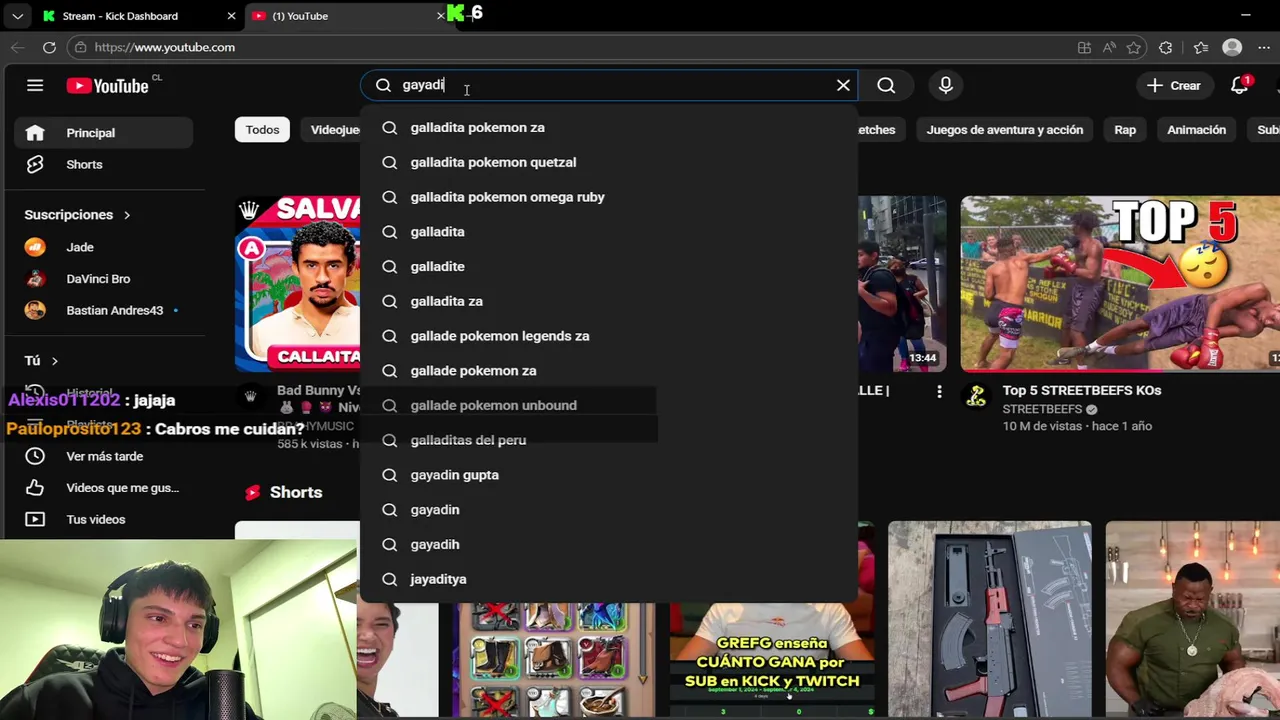Open the browser tab list dropdown
1280x720 pixels.
(x=17, y=16)
